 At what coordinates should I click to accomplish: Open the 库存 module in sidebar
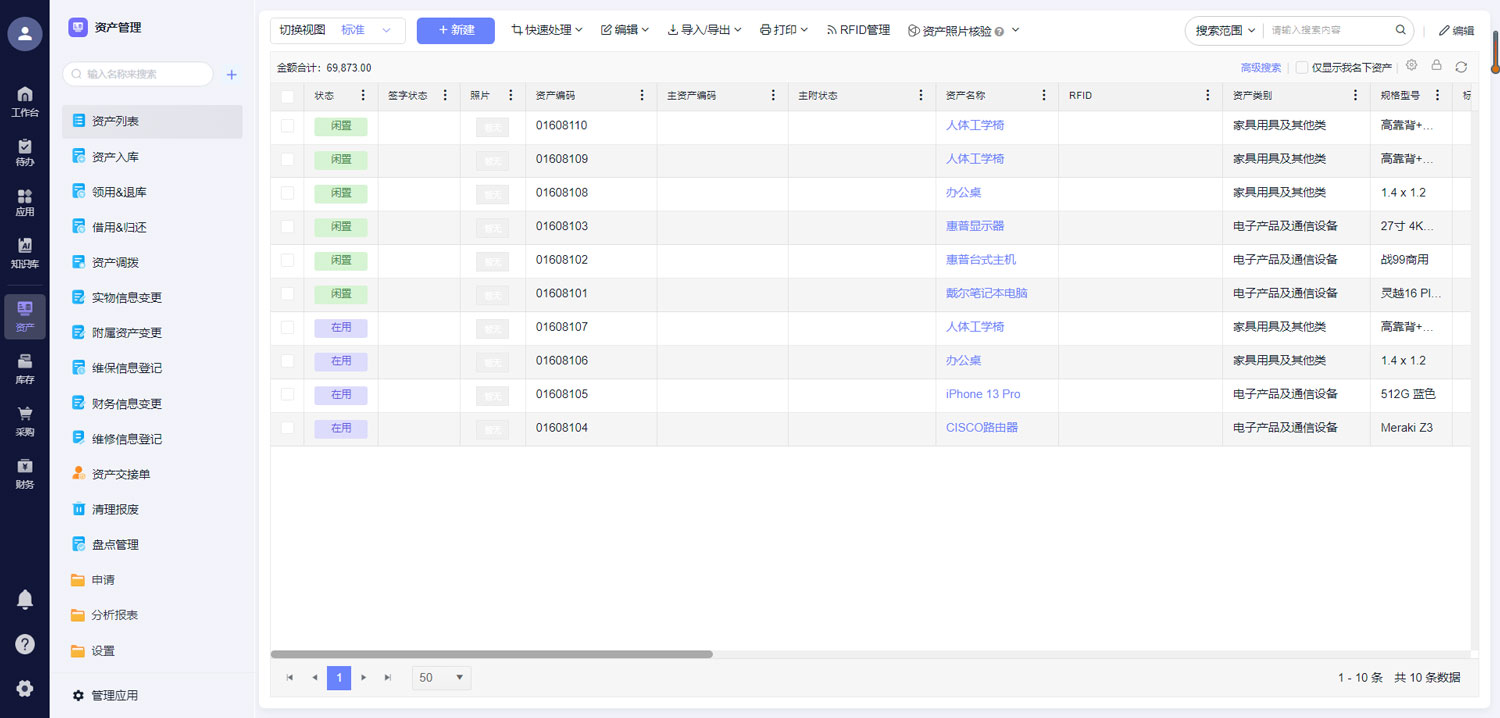25,367
